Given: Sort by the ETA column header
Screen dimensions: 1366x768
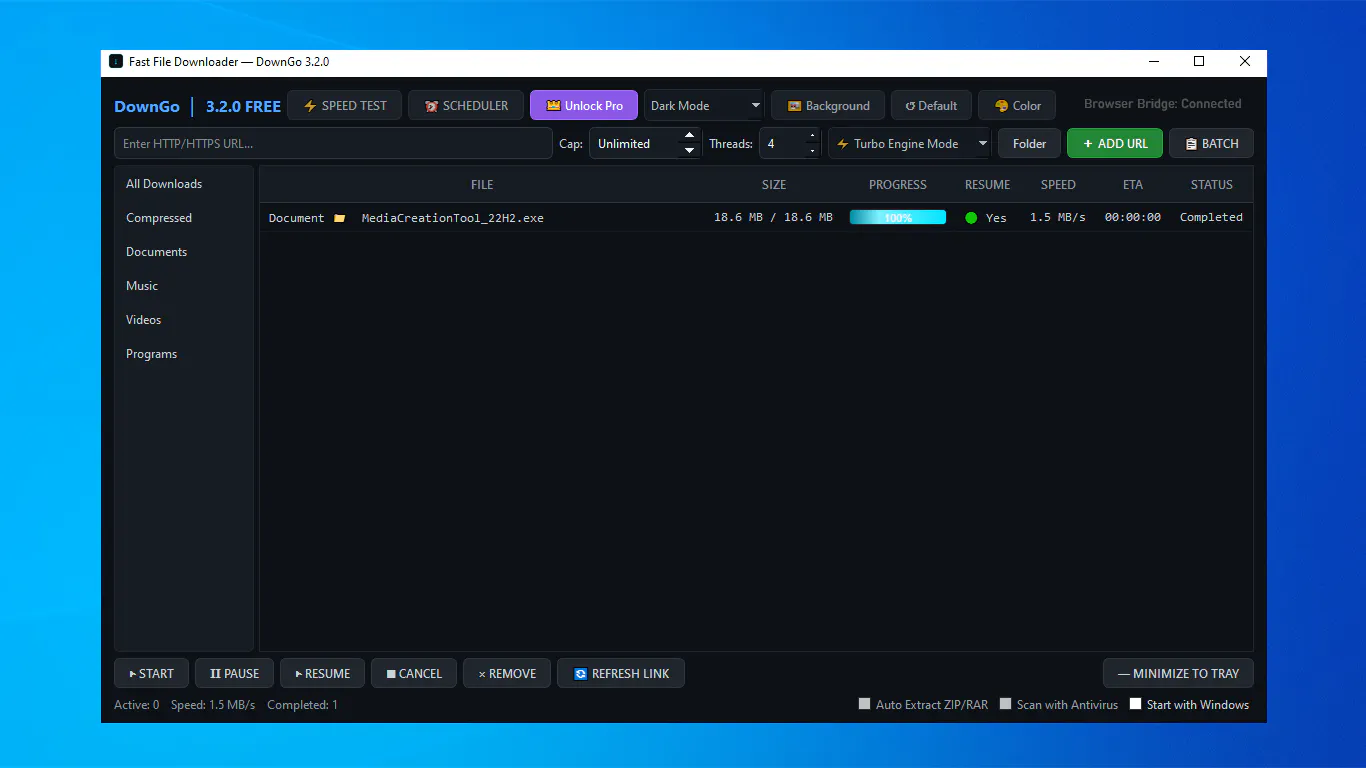Looking at the screenshot, I should [1133, 184].
